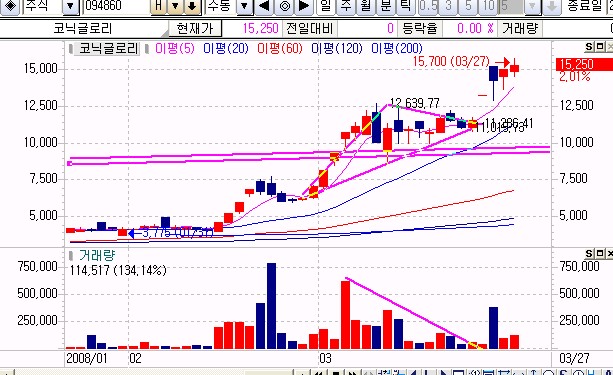Open the 주식 market type dropdown arrow

pos(70,6)
